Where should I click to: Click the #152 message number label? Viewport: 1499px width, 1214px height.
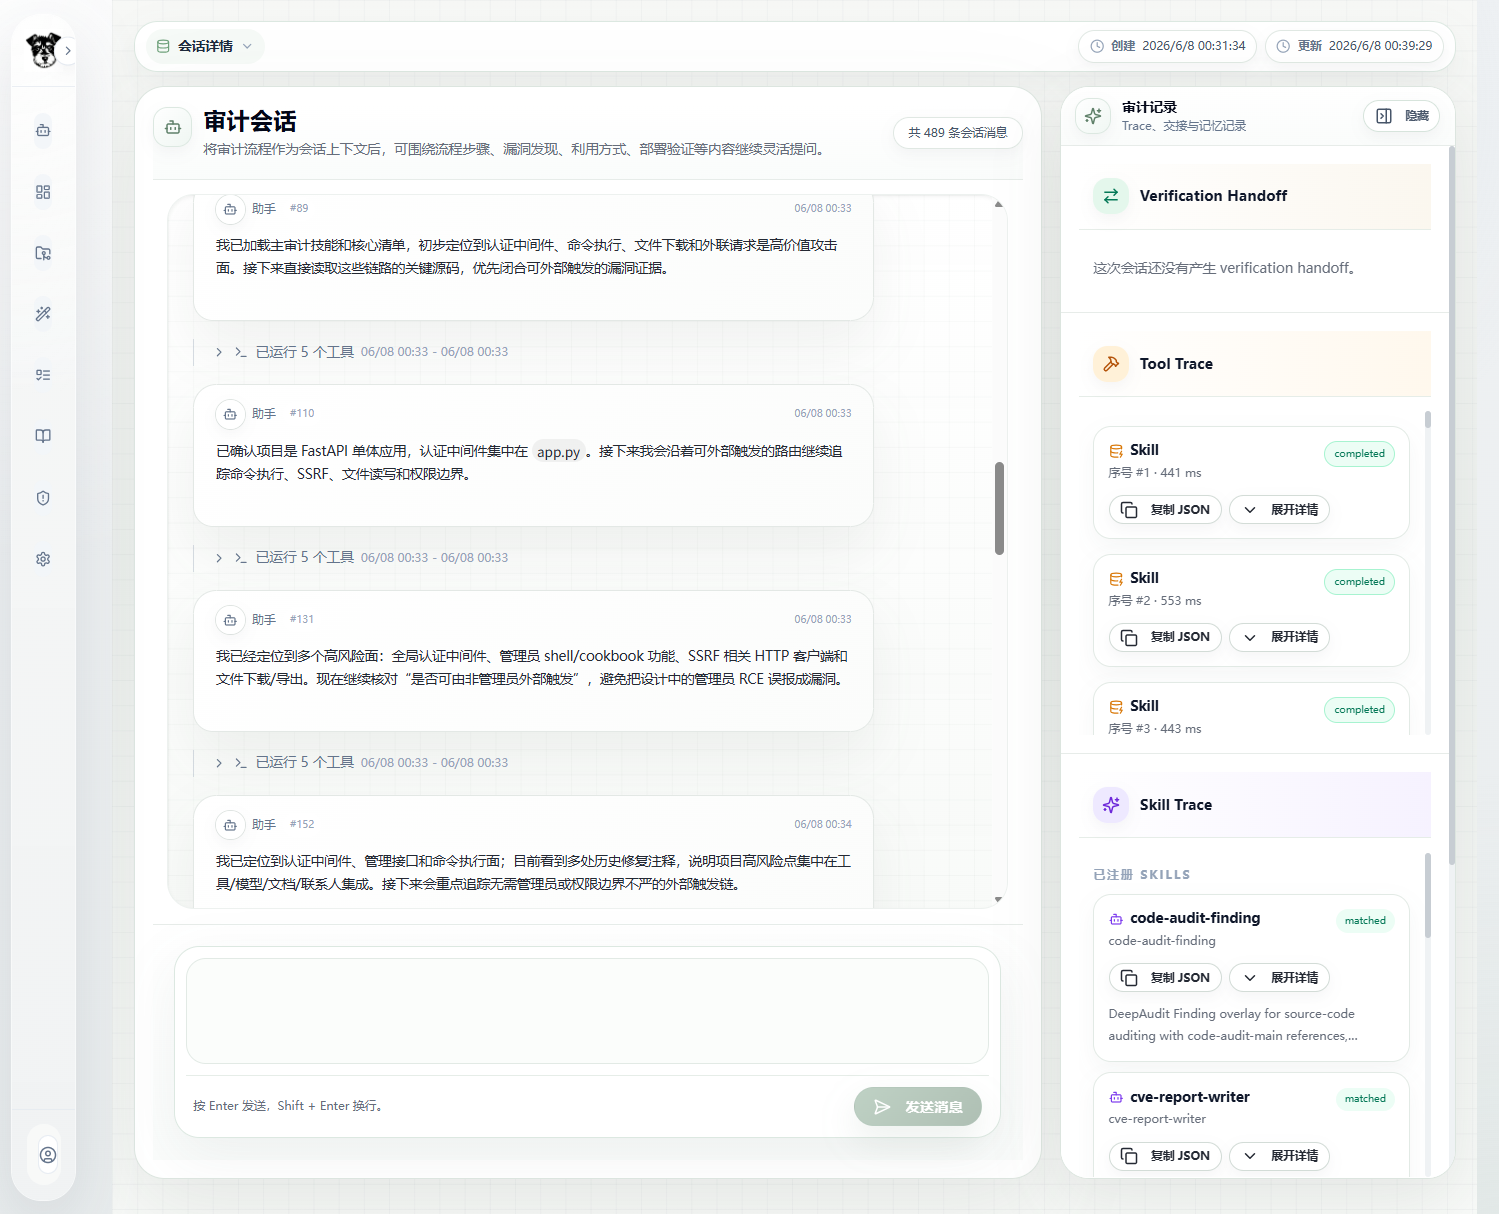click(302, 825)
